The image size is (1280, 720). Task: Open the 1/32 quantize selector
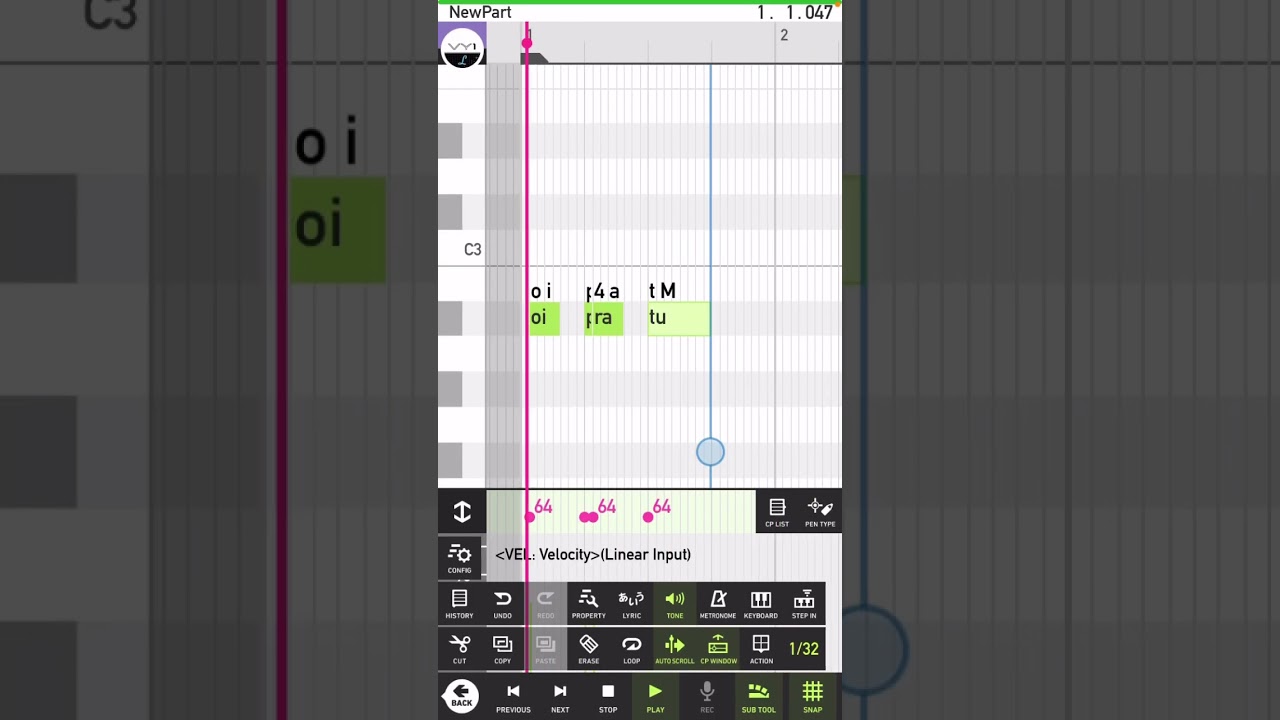point(804,649)
